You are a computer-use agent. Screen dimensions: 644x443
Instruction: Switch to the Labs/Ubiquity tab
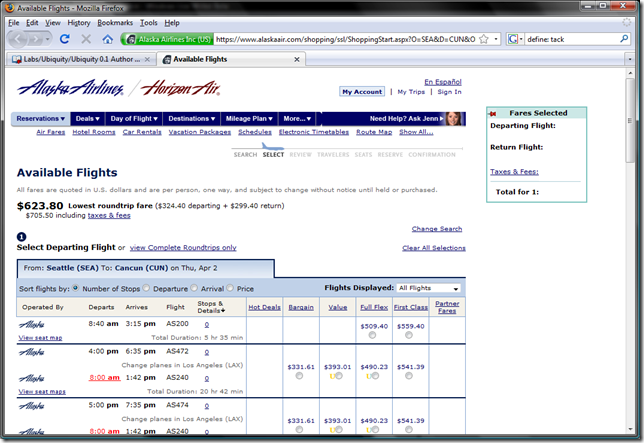pyautogui.click(x=81, y=60)
